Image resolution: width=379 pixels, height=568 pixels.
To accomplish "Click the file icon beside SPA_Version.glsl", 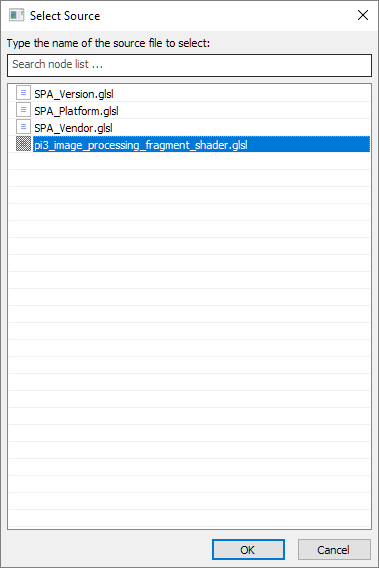I will coord(23,93).
